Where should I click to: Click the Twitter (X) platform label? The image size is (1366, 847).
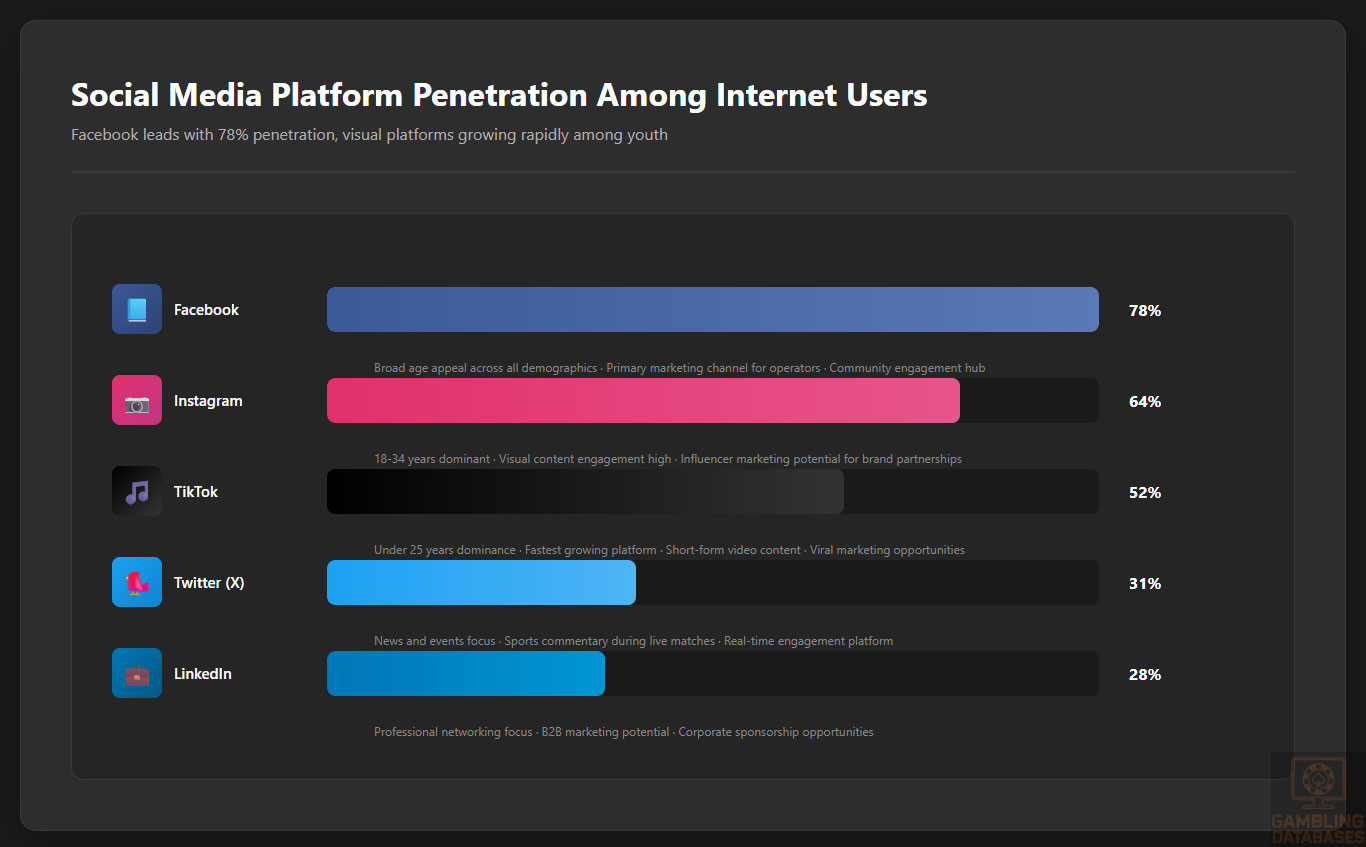pyautogui.click(x=209, y=583)
